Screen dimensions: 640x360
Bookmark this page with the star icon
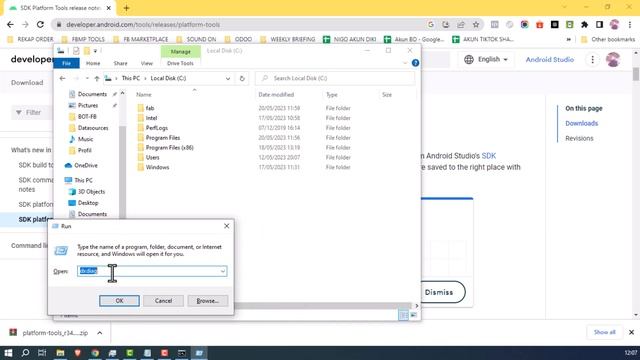(476, 24)
